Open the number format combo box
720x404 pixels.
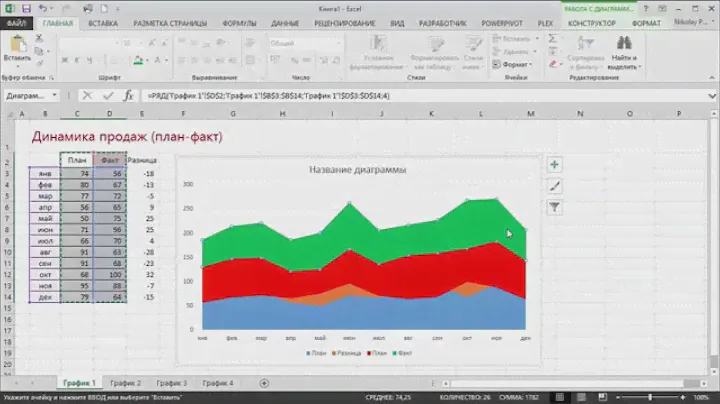(297, 43)
